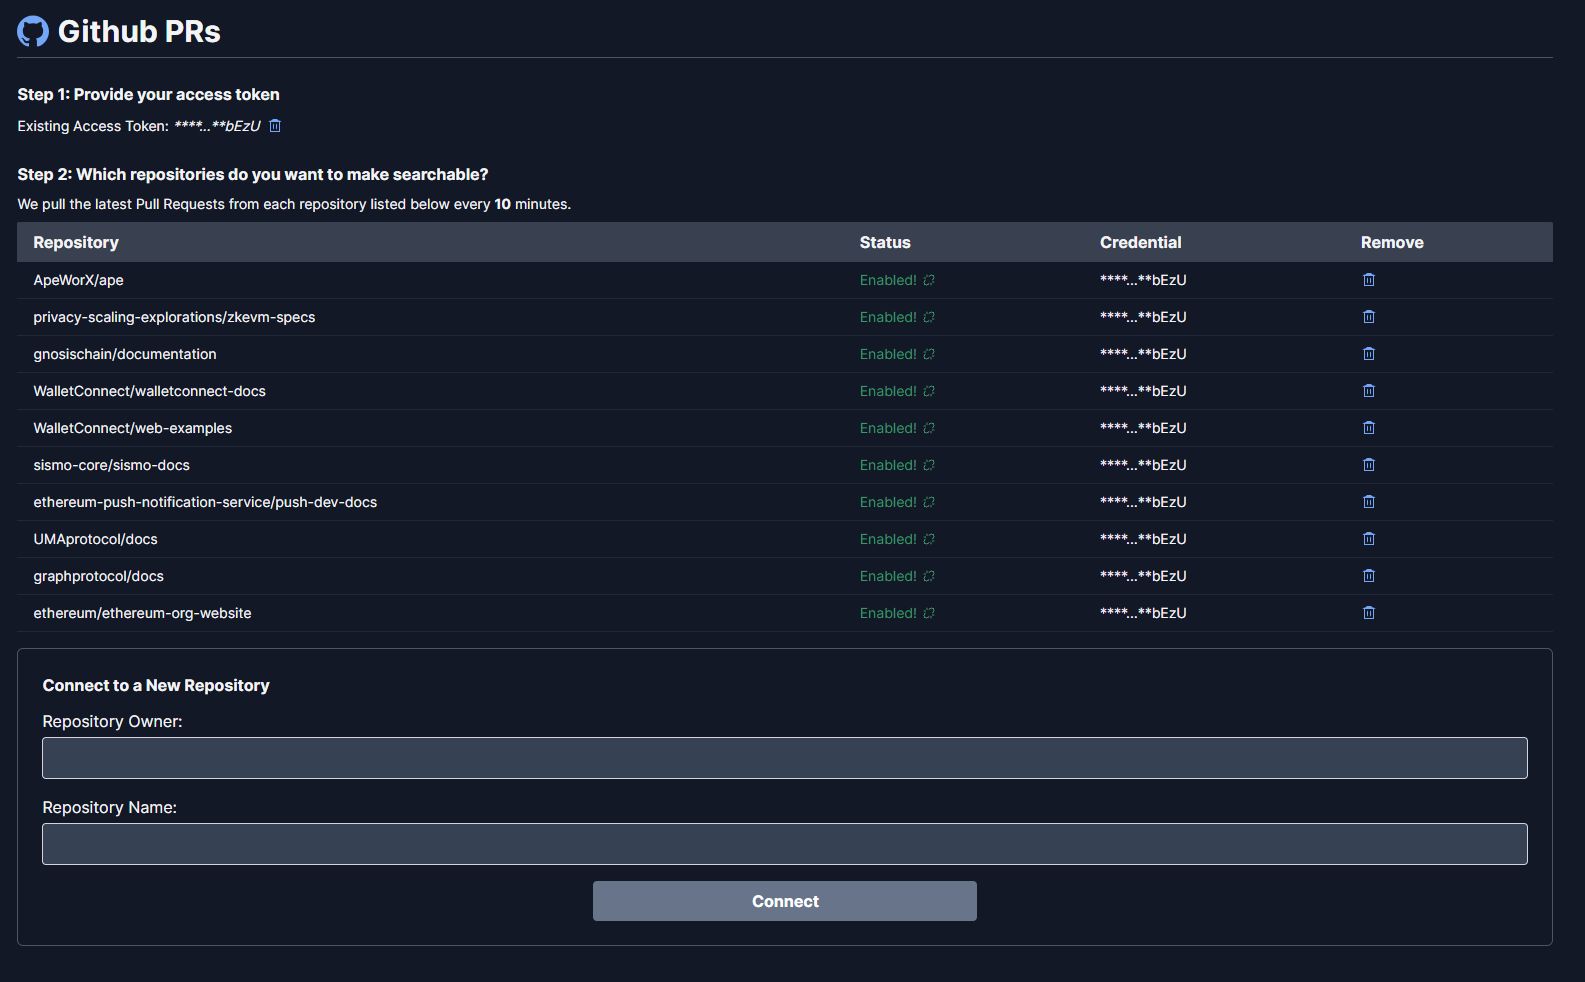
Task: Click refresh icon for ApeWorX/ape status
Action: click(x=929, y=280)
